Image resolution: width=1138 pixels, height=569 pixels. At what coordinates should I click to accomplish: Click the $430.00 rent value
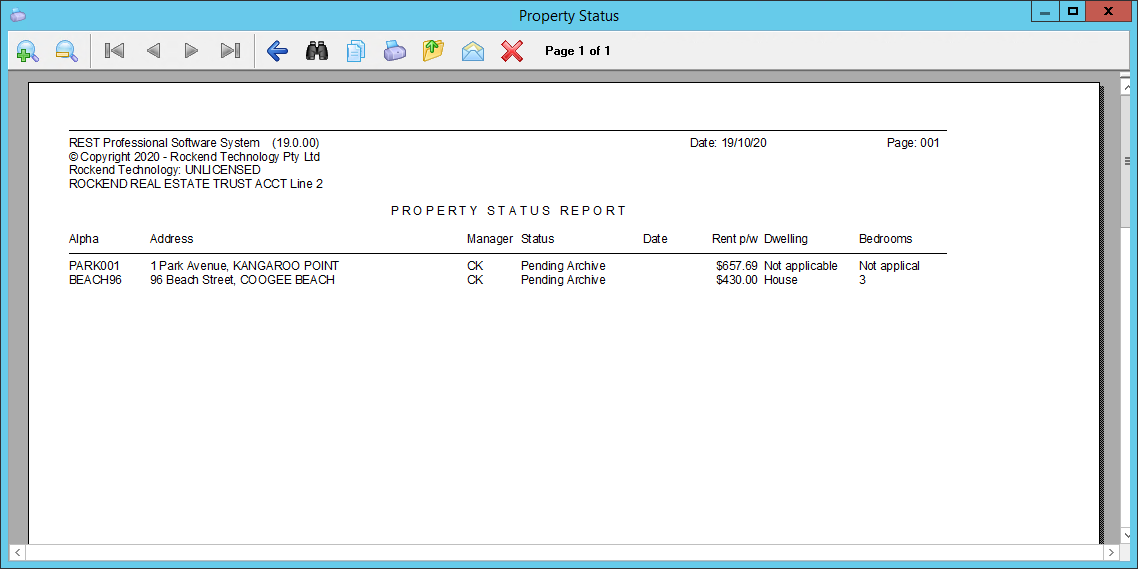click(x=736, y=280)
